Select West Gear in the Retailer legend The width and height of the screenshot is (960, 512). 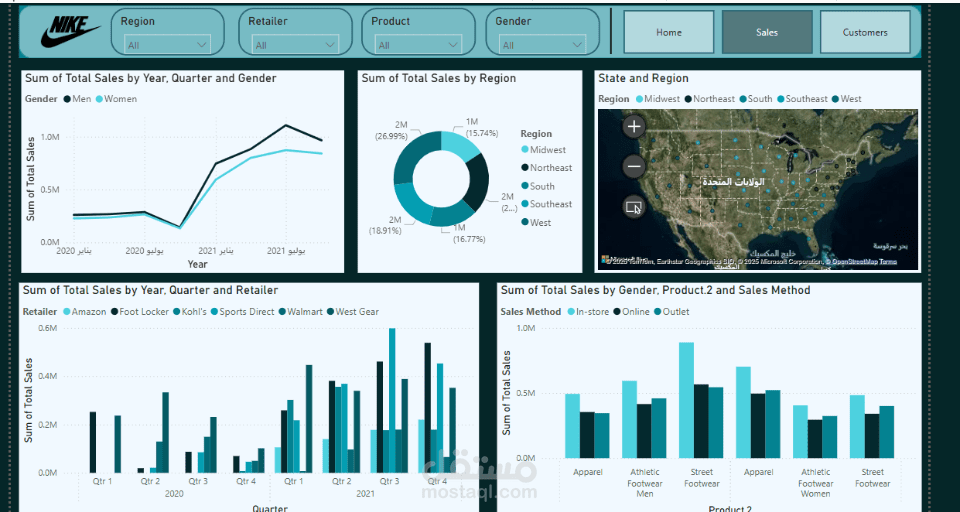click(353, 312)
